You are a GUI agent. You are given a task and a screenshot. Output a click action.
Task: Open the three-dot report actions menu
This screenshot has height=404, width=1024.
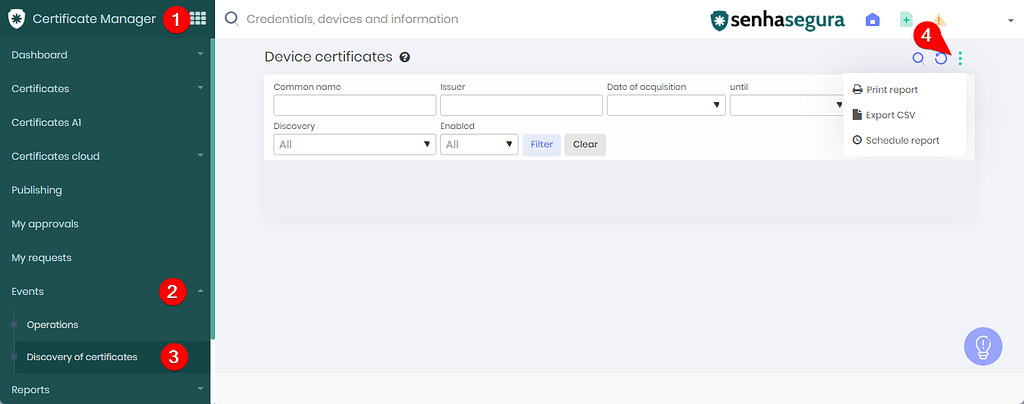pos(960,59)
